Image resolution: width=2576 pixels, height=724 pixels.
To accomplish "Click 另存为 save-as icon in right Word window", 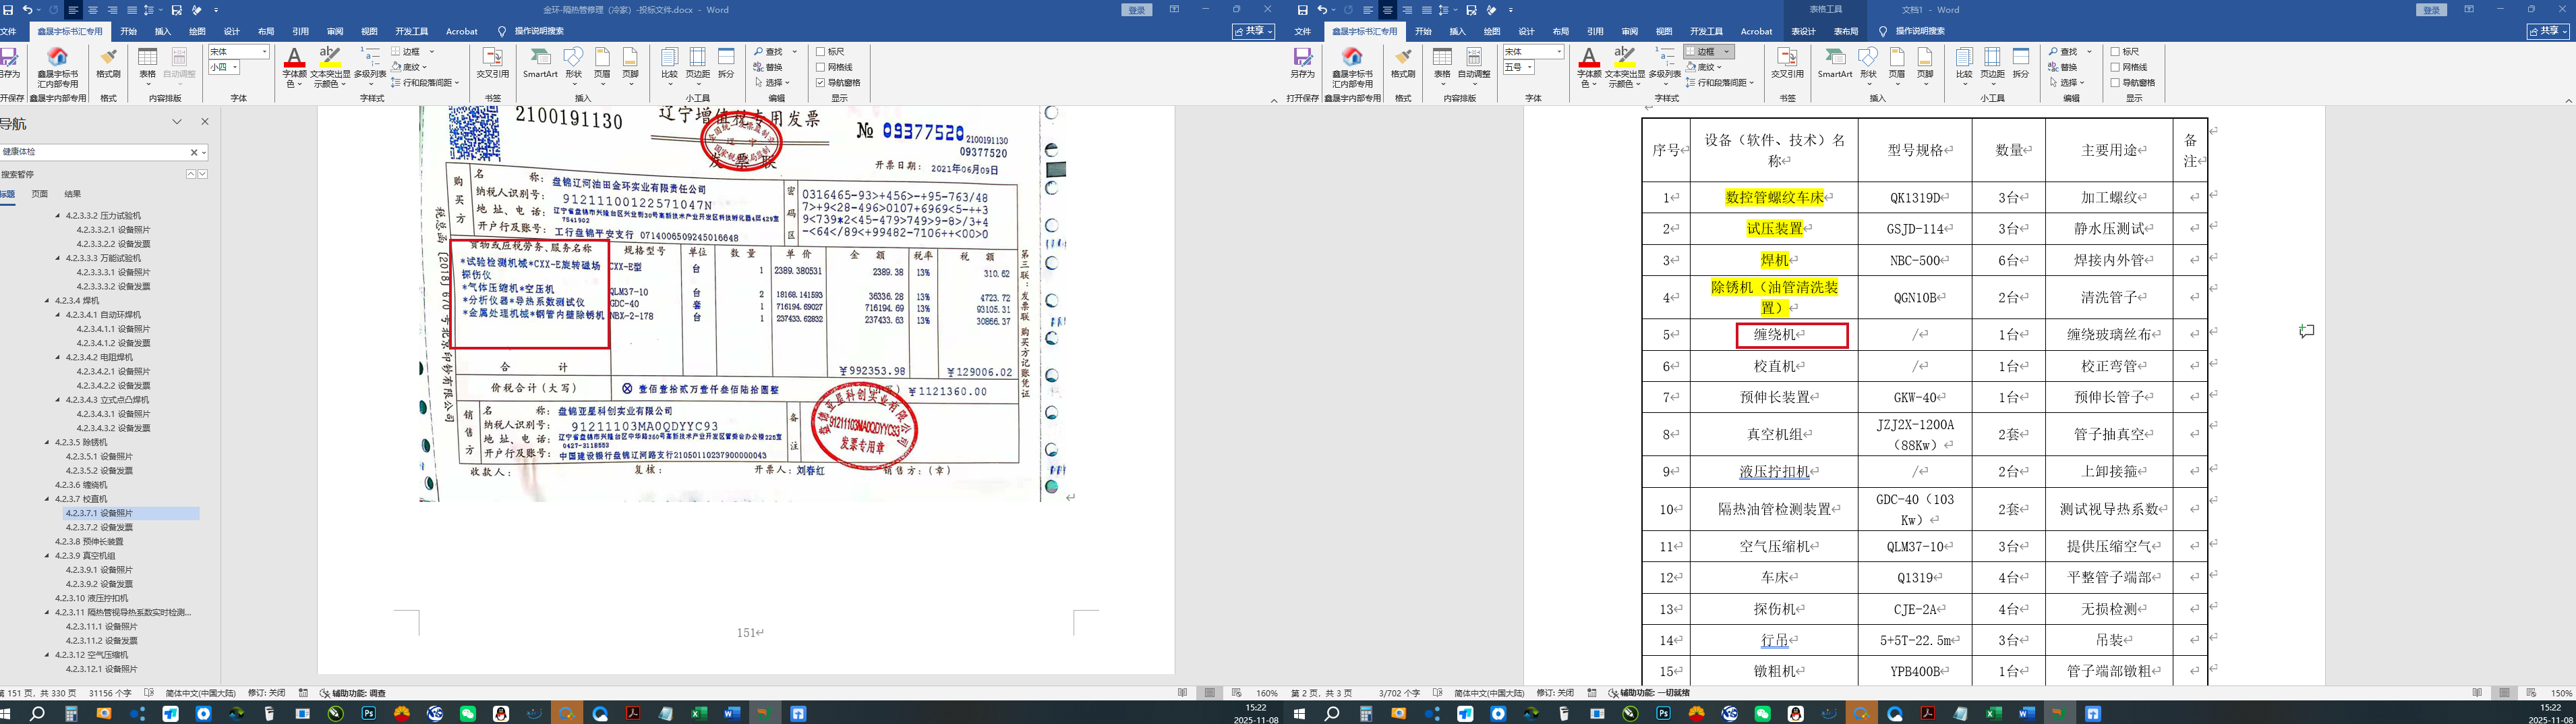I will [x=1302, y=62].
